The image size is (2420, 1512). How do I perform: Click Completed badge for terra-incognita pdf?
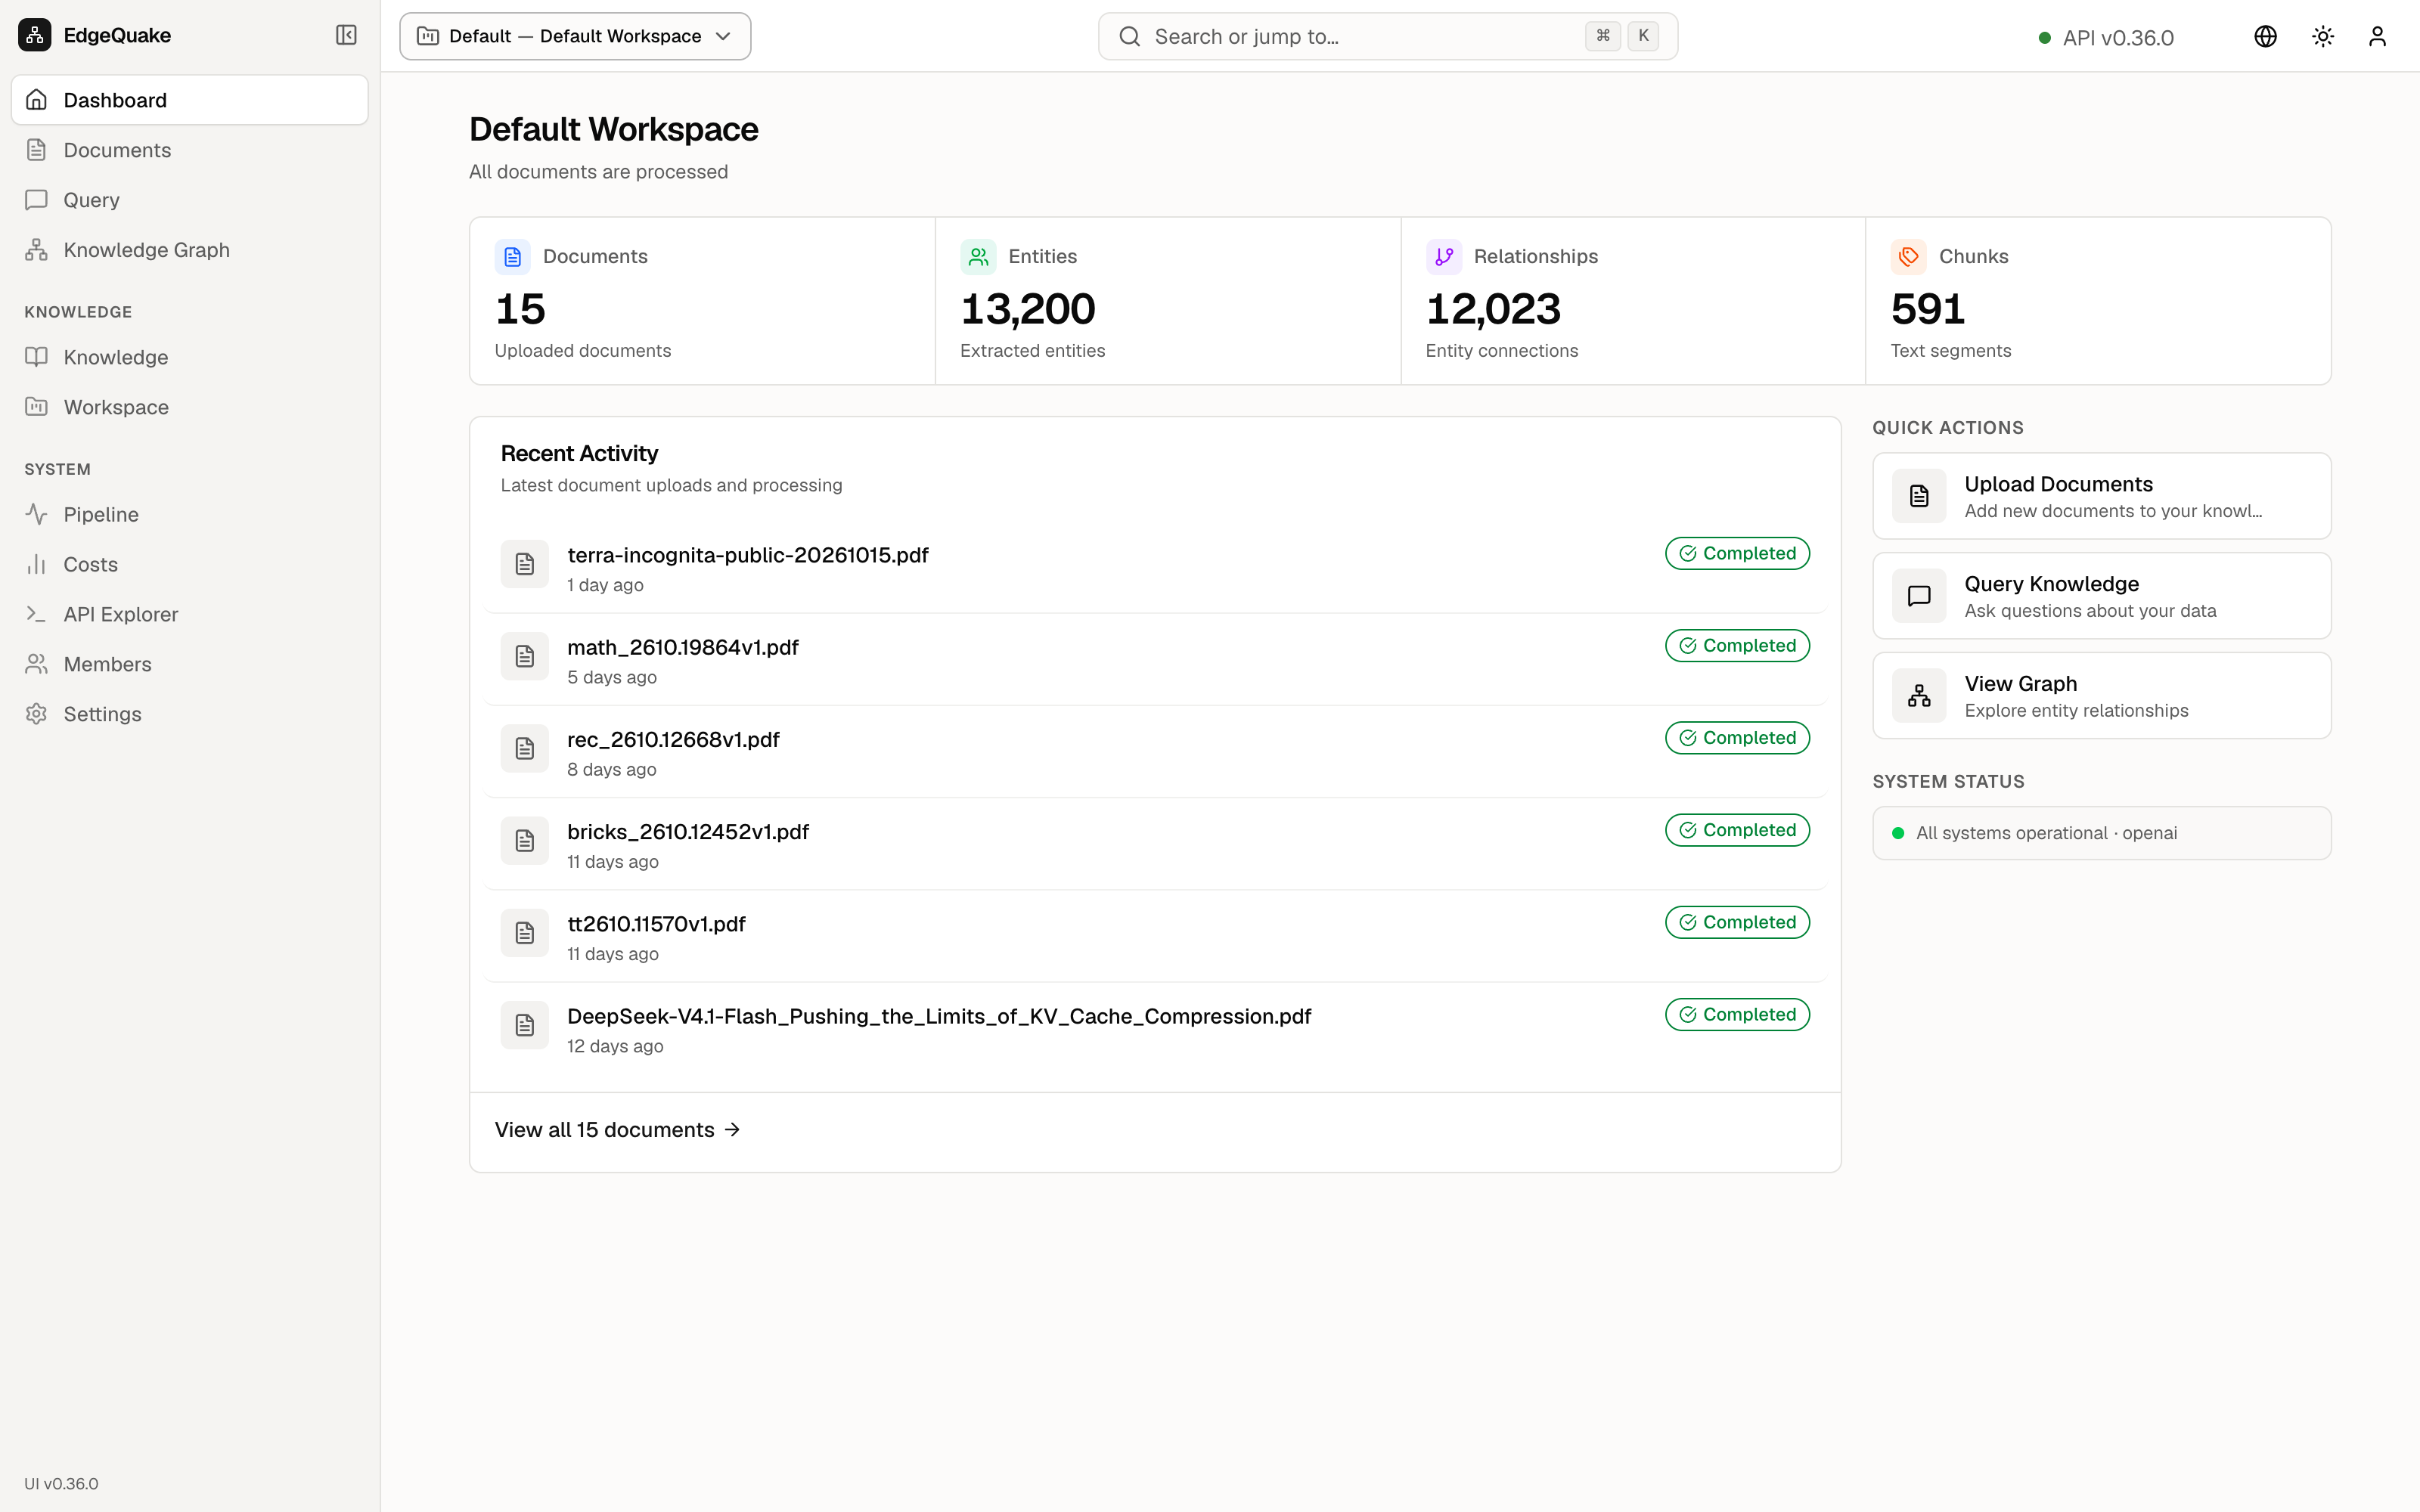(x=1737, y=553)
